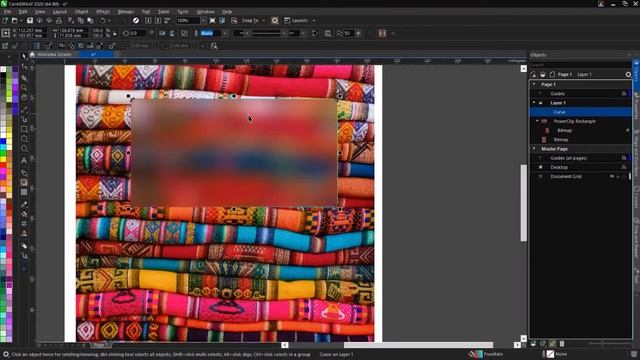Collapse the Master Page node
This screenshot has width=640, height=360.
click(534, 149)
